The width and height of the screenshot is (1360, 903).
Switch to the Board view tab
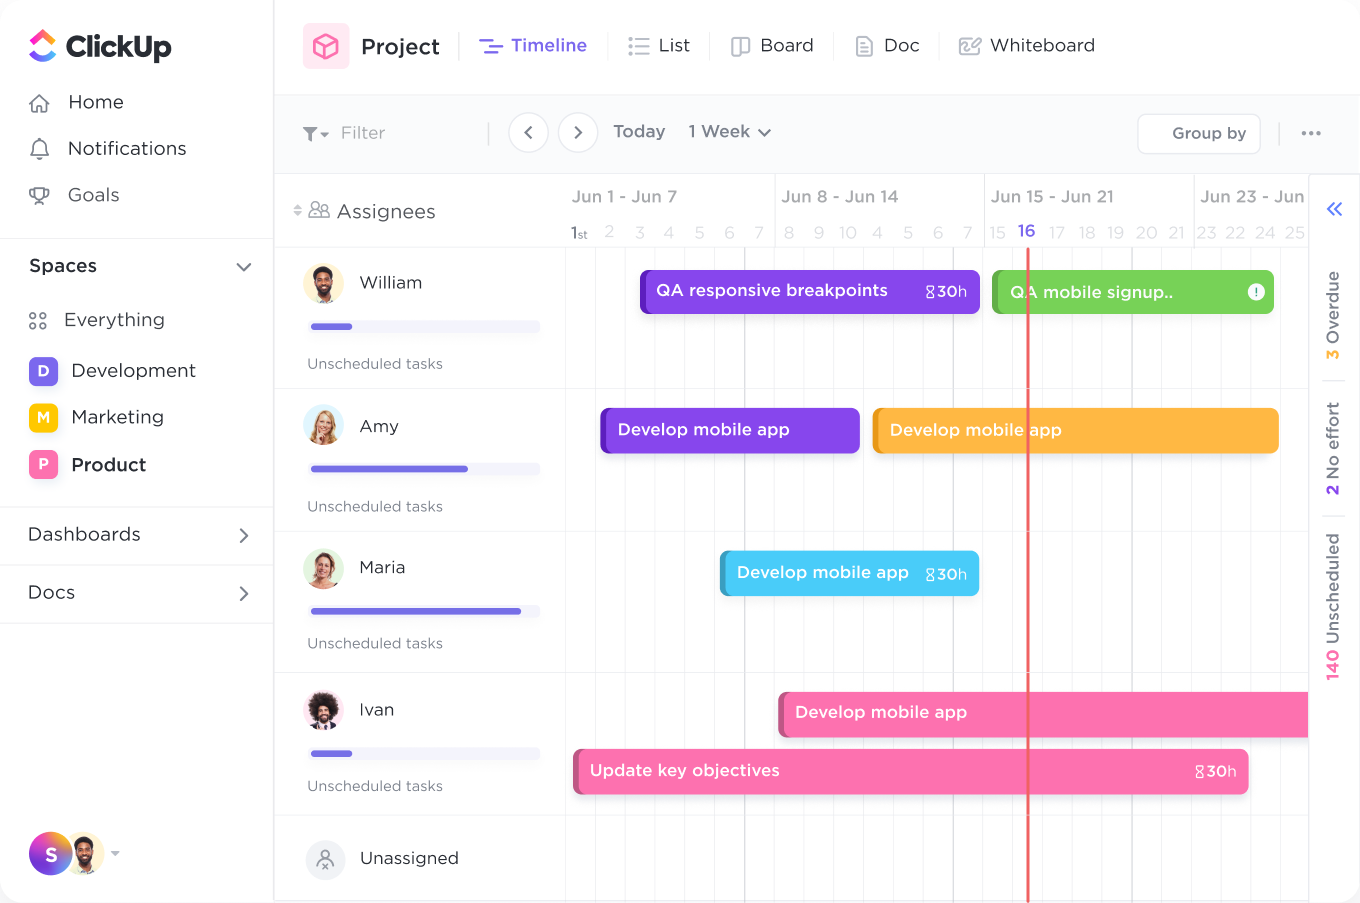click(772, 46)
